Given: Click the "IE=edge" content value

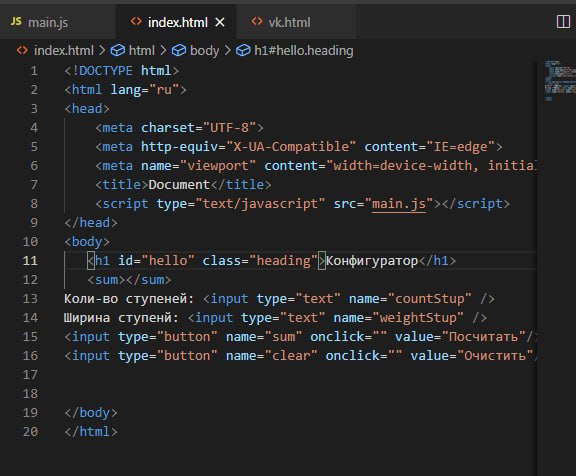Looking at the screenshot, I should click(x=461, y=147).
